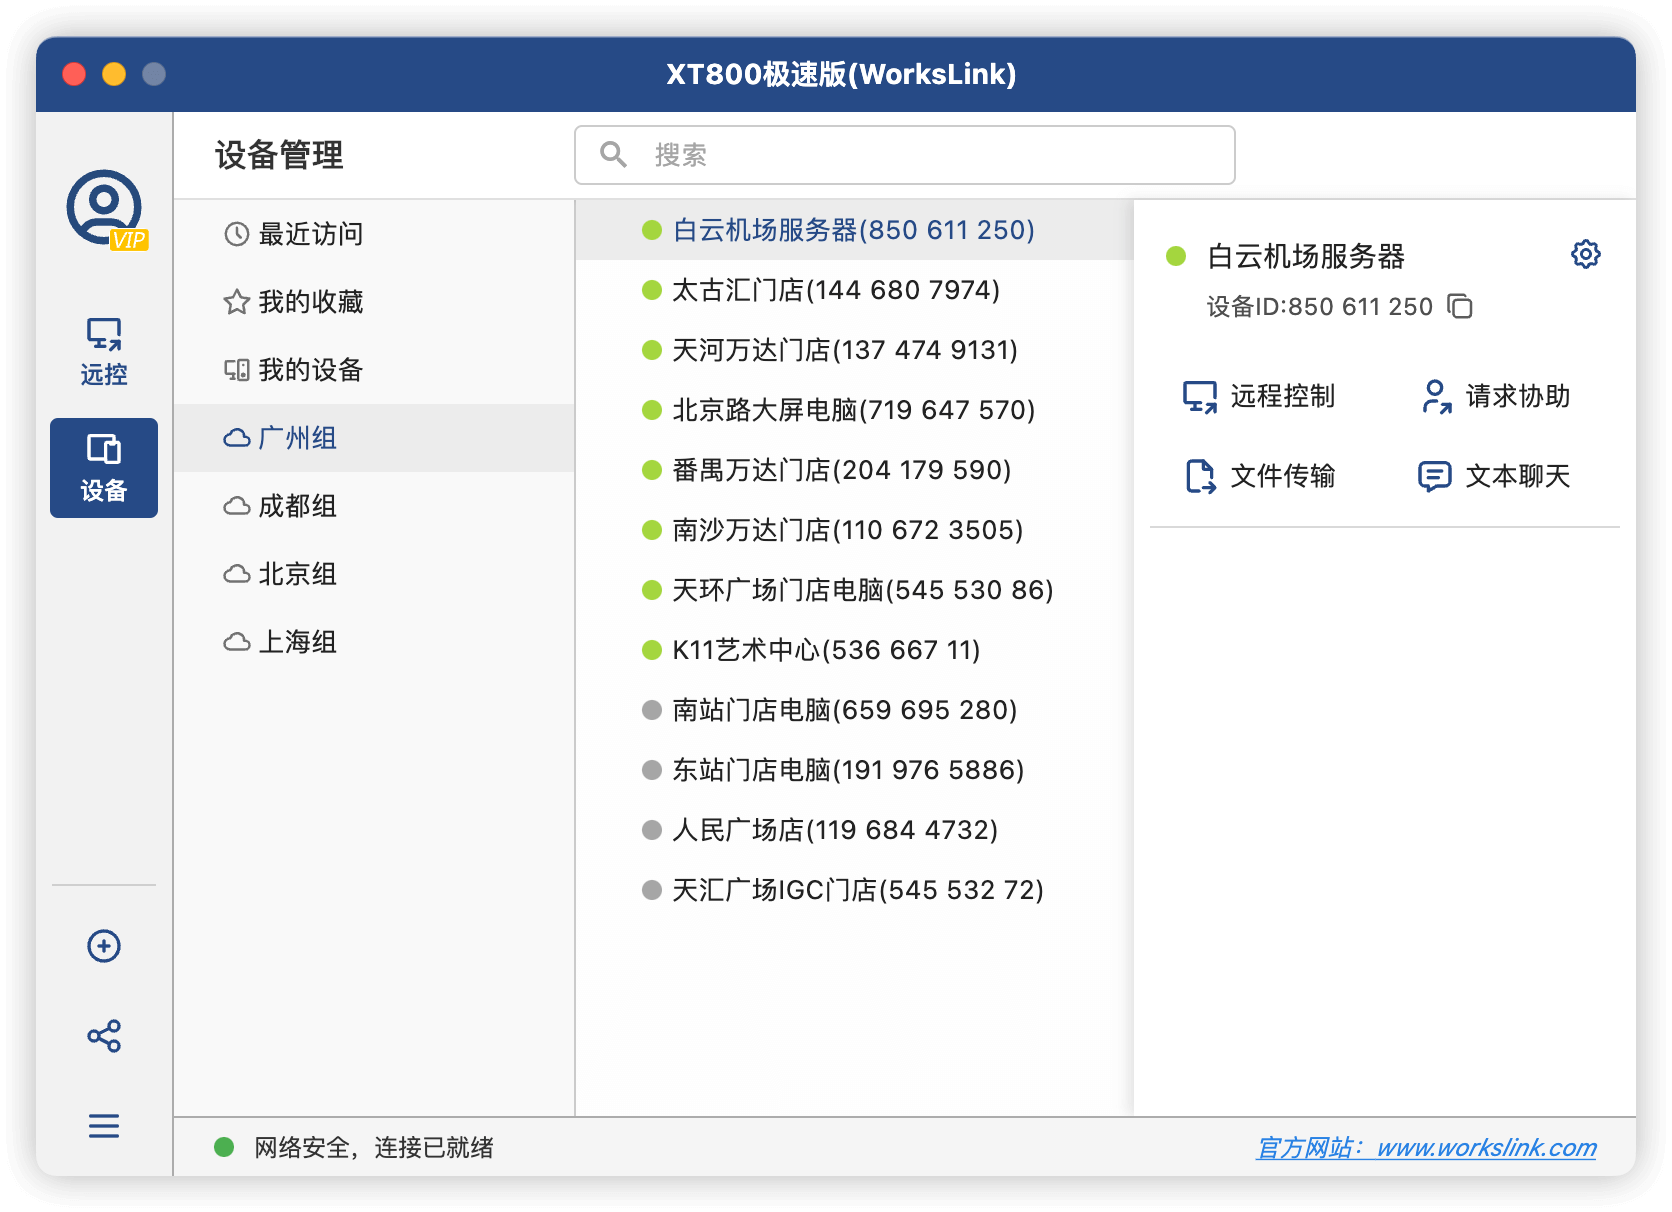
Task: Open the official website link www.workslink.com
Action: pyautogui.click(x=1426, y=1147)
